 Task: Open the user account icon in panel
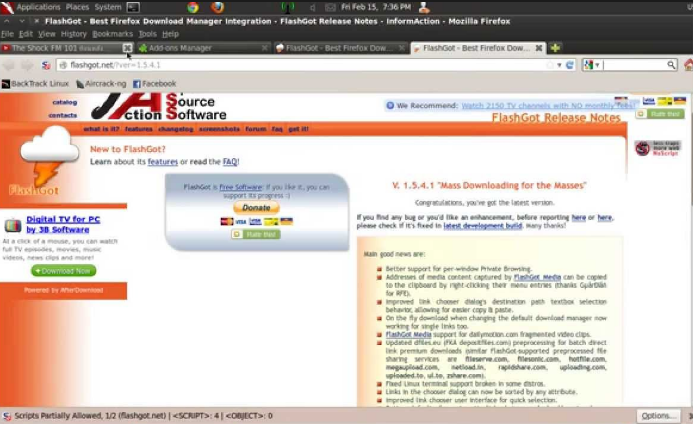[424, 7]
